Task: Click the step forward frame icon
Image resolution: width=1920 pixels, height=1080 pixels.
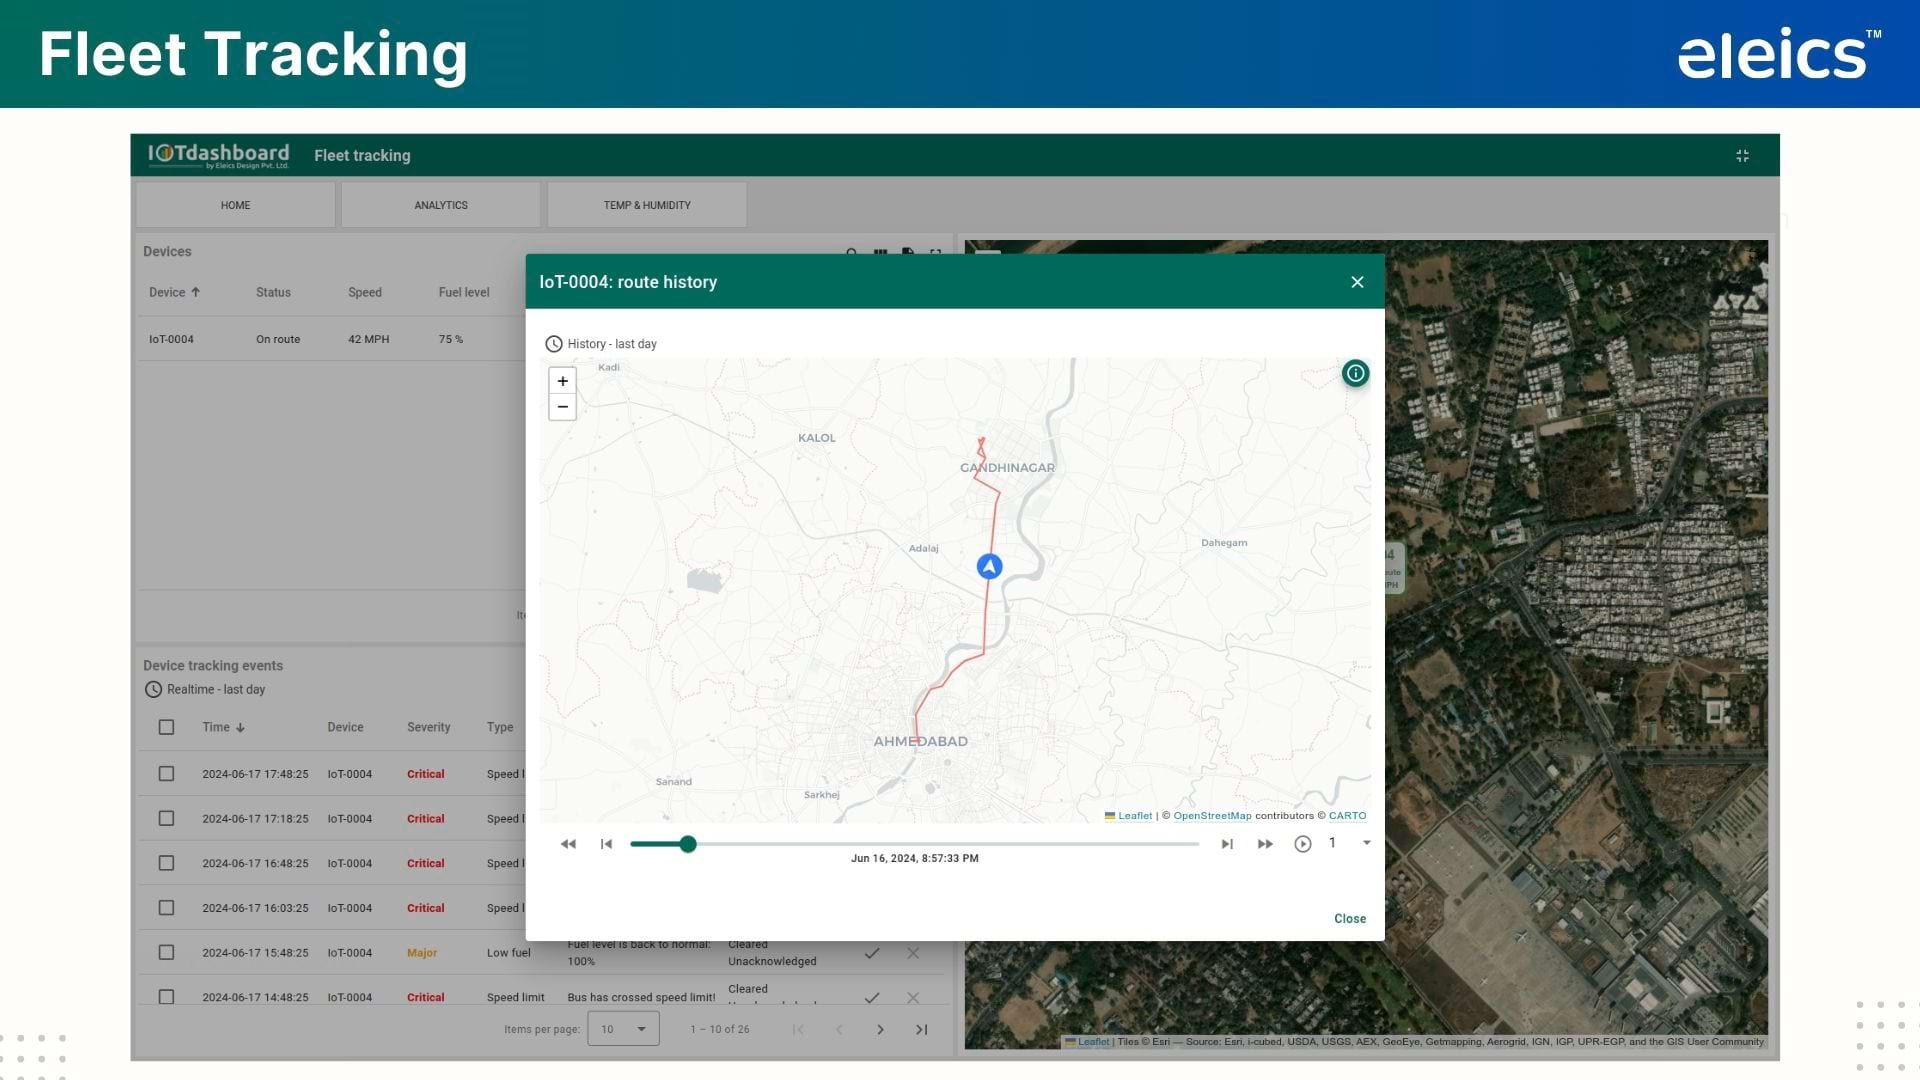Action: (1225, 844)
